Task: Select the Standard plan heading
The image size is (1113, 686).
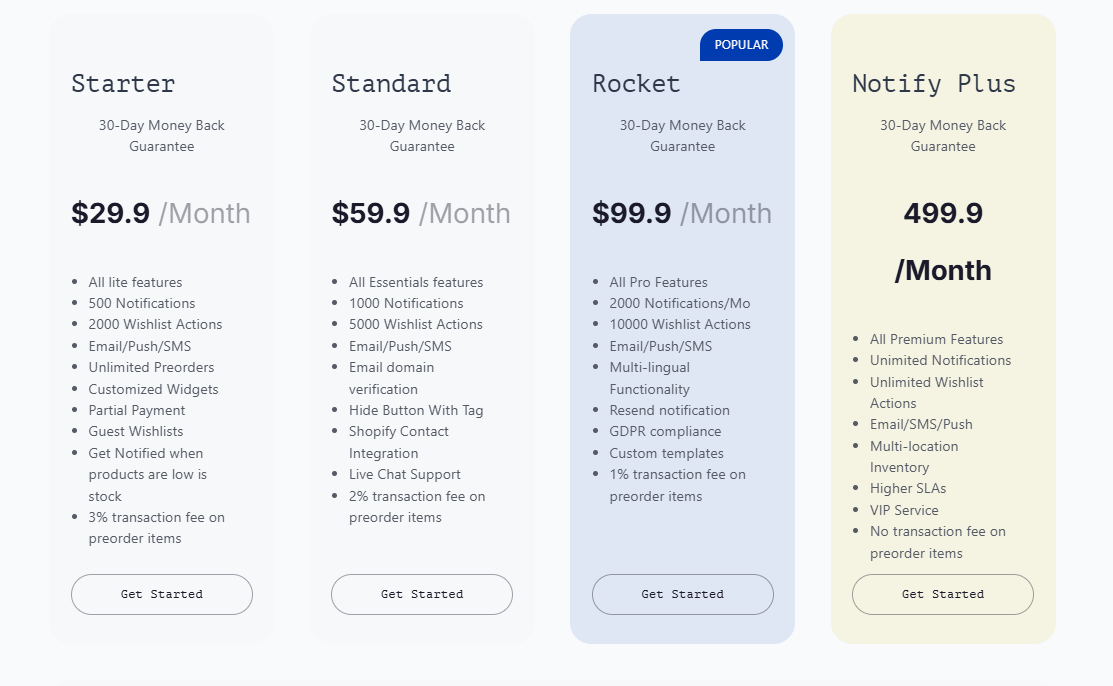Action: click(391, 83)
